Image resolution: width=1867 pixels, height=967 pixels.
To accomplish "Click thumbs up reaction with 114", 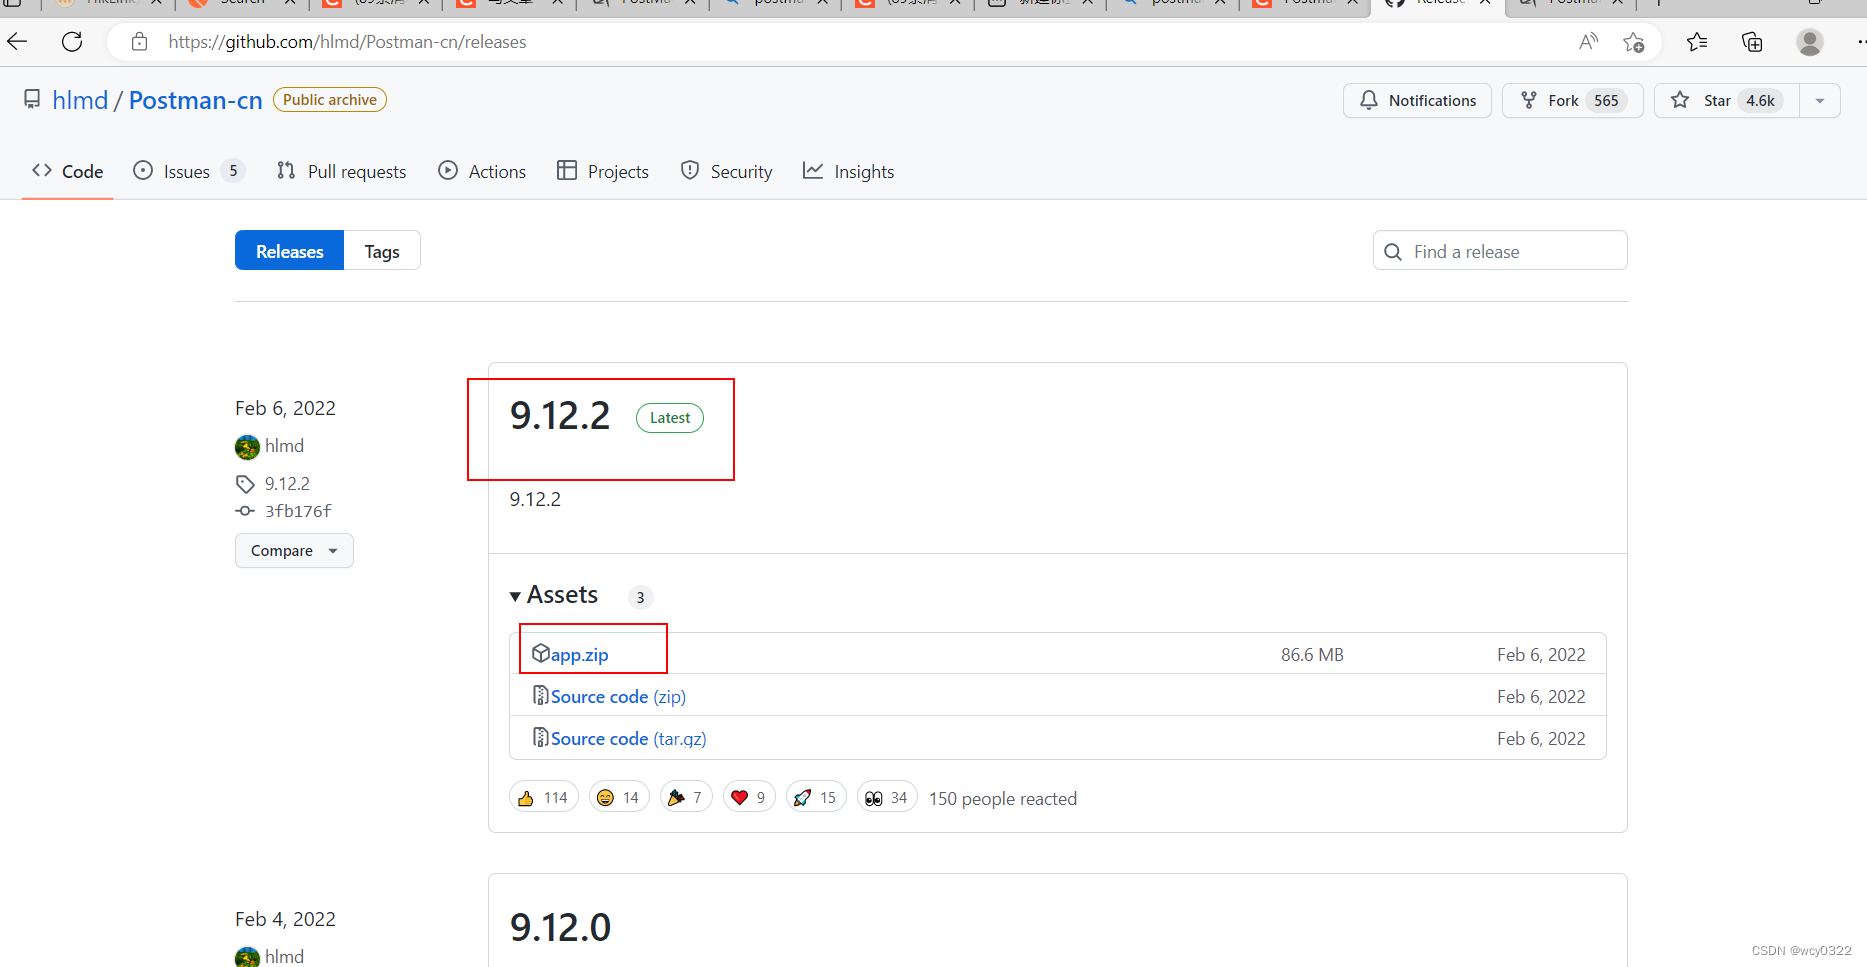I will click(544, 797).
